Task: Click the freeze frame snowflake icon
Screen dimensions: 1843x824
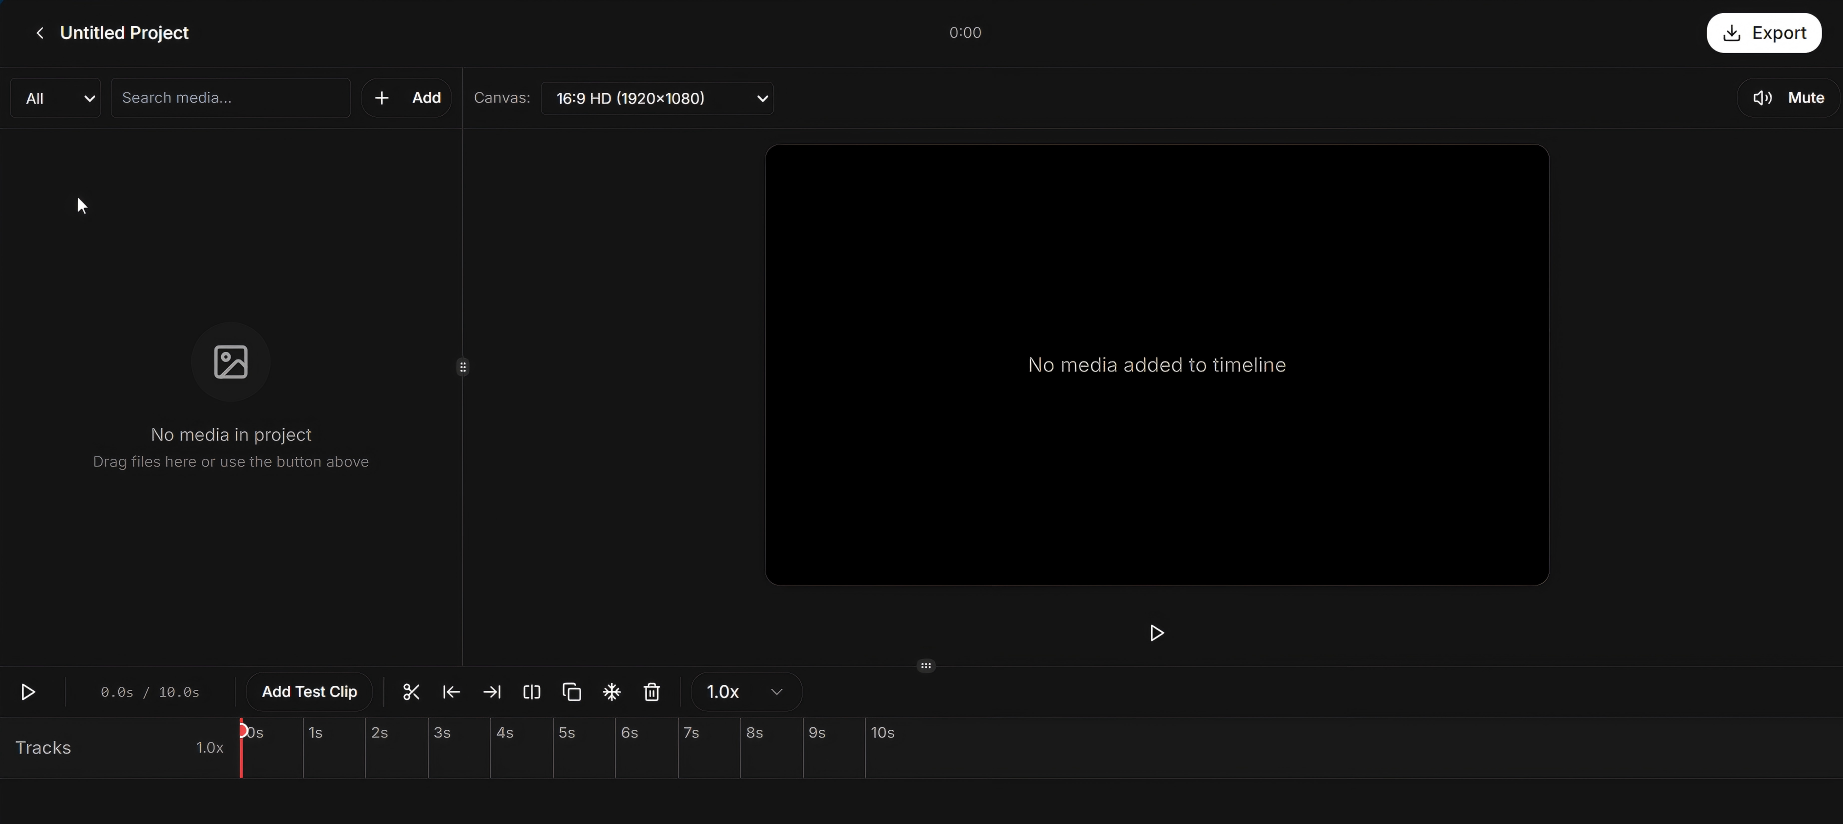Action: (x=612, y=692)
